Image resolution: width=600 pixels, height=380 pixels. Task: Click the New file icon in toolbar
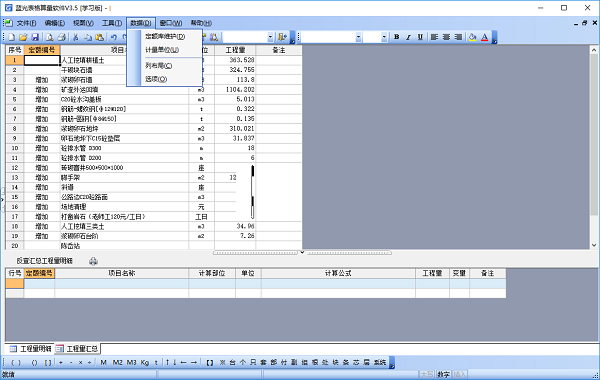pos(11,37)
